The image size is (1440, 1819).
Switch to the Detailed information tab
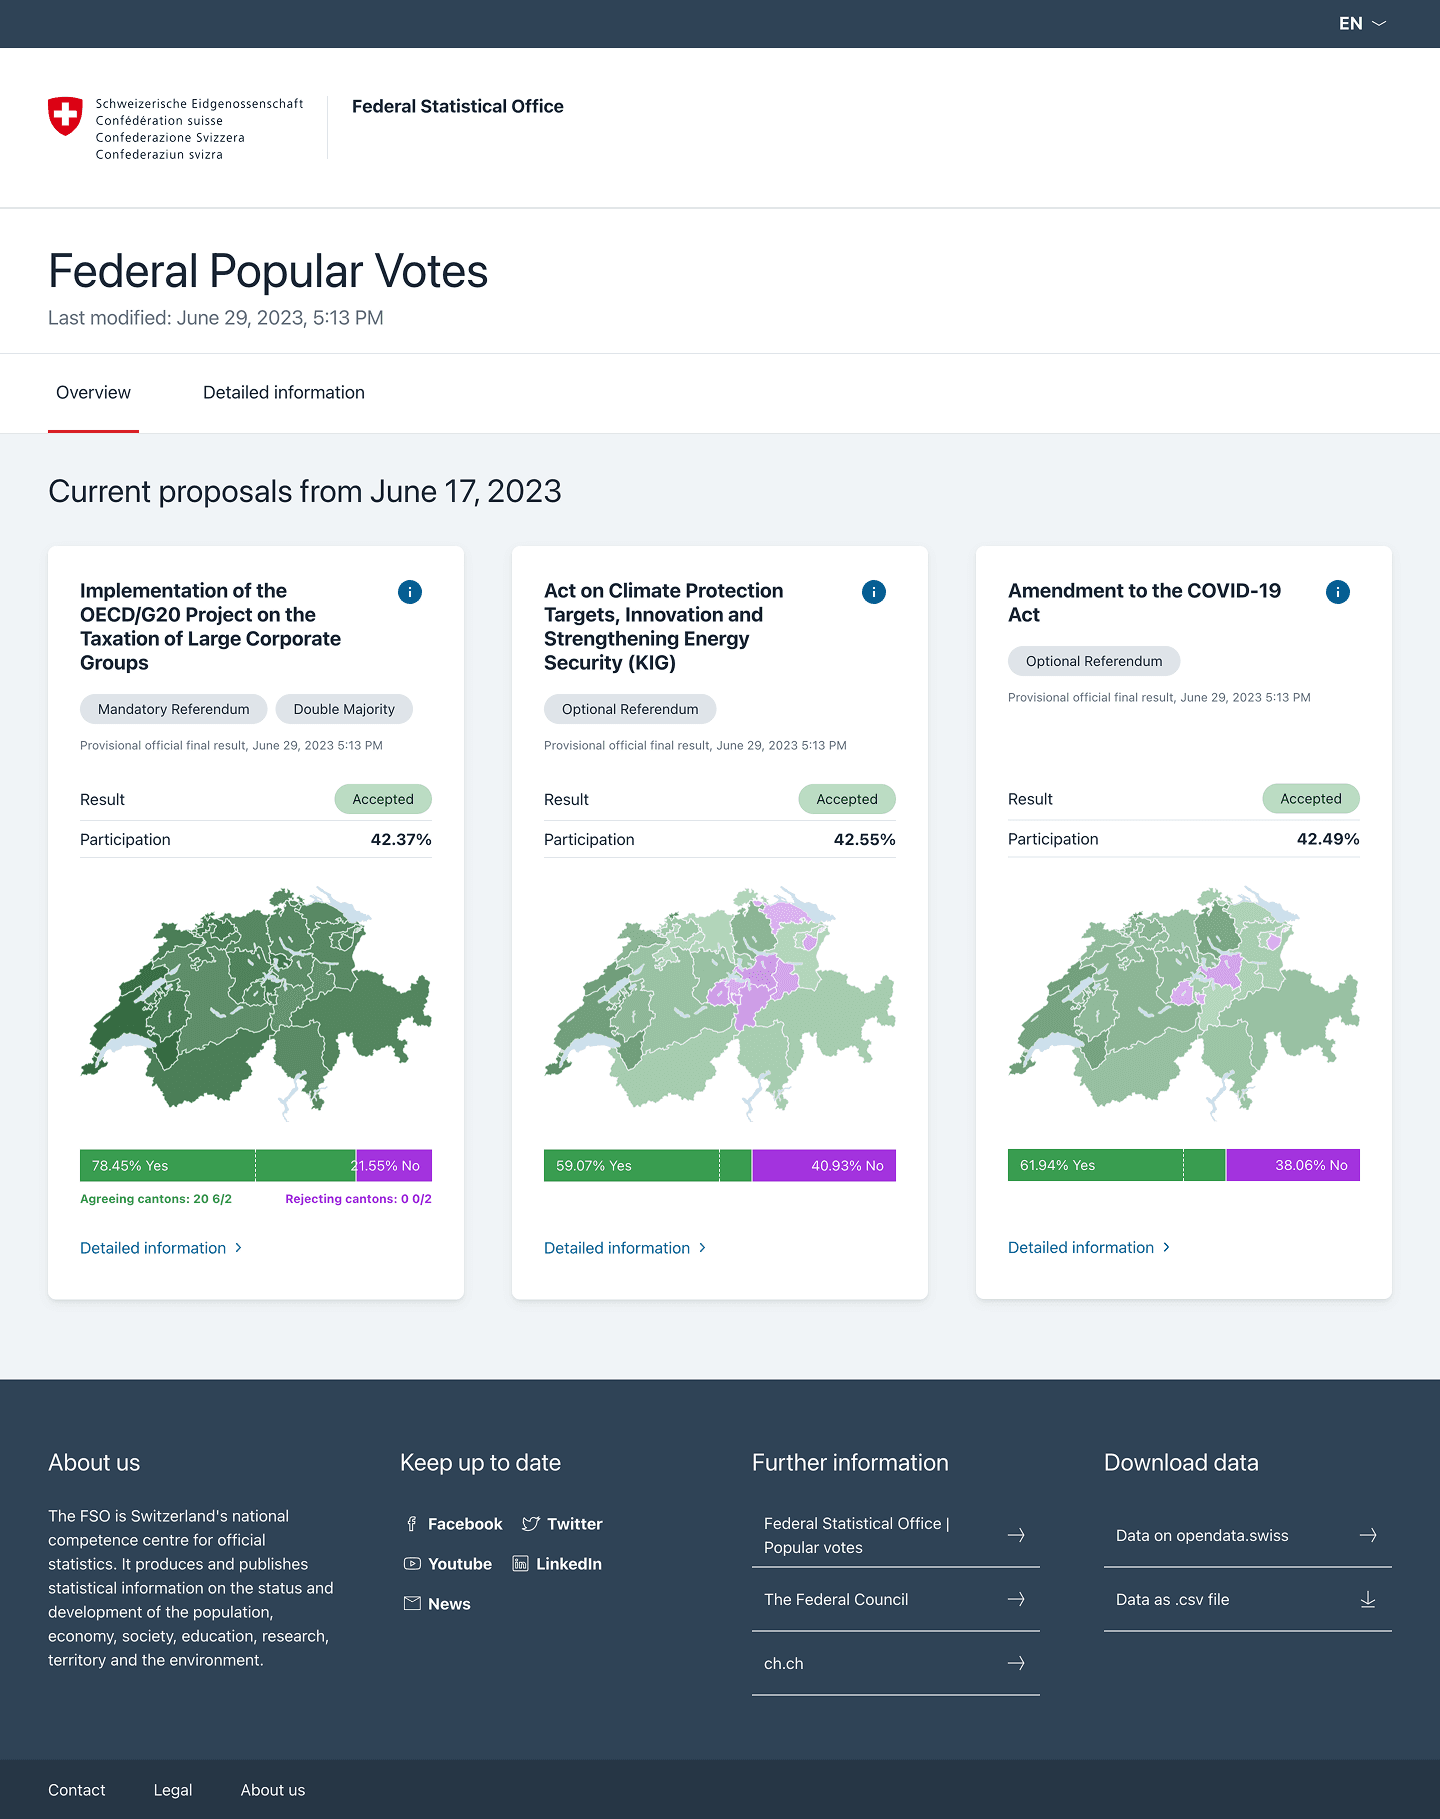(x=284, y=393)
